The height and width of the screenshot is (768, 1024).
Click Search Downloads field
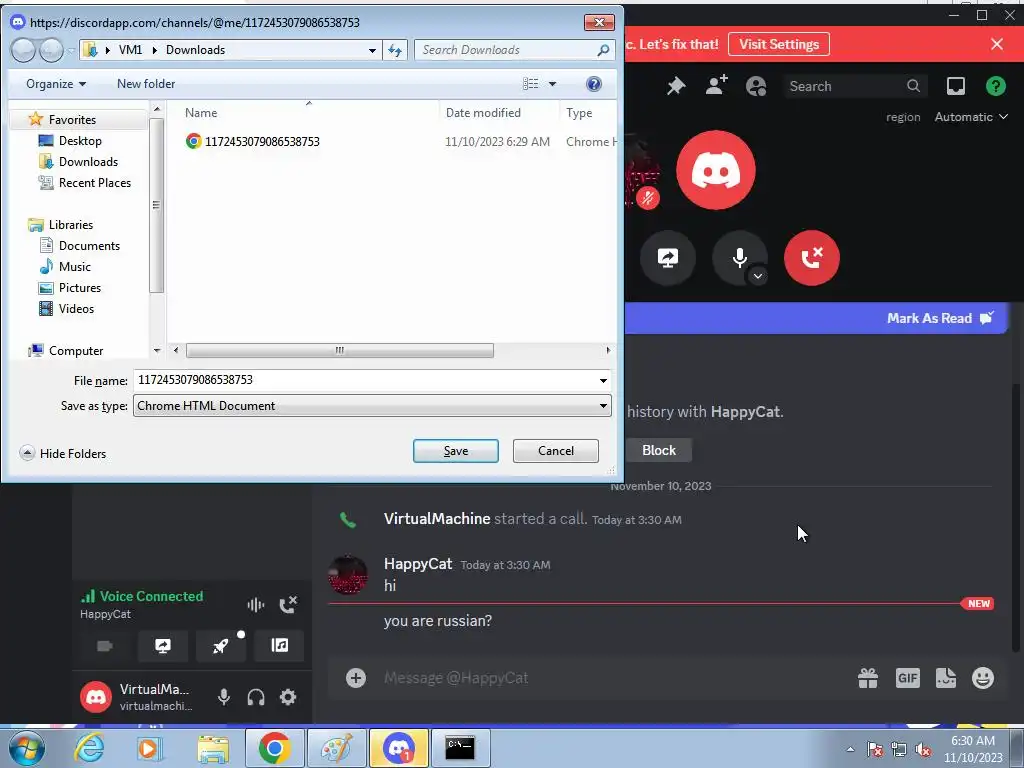(515, 50)
